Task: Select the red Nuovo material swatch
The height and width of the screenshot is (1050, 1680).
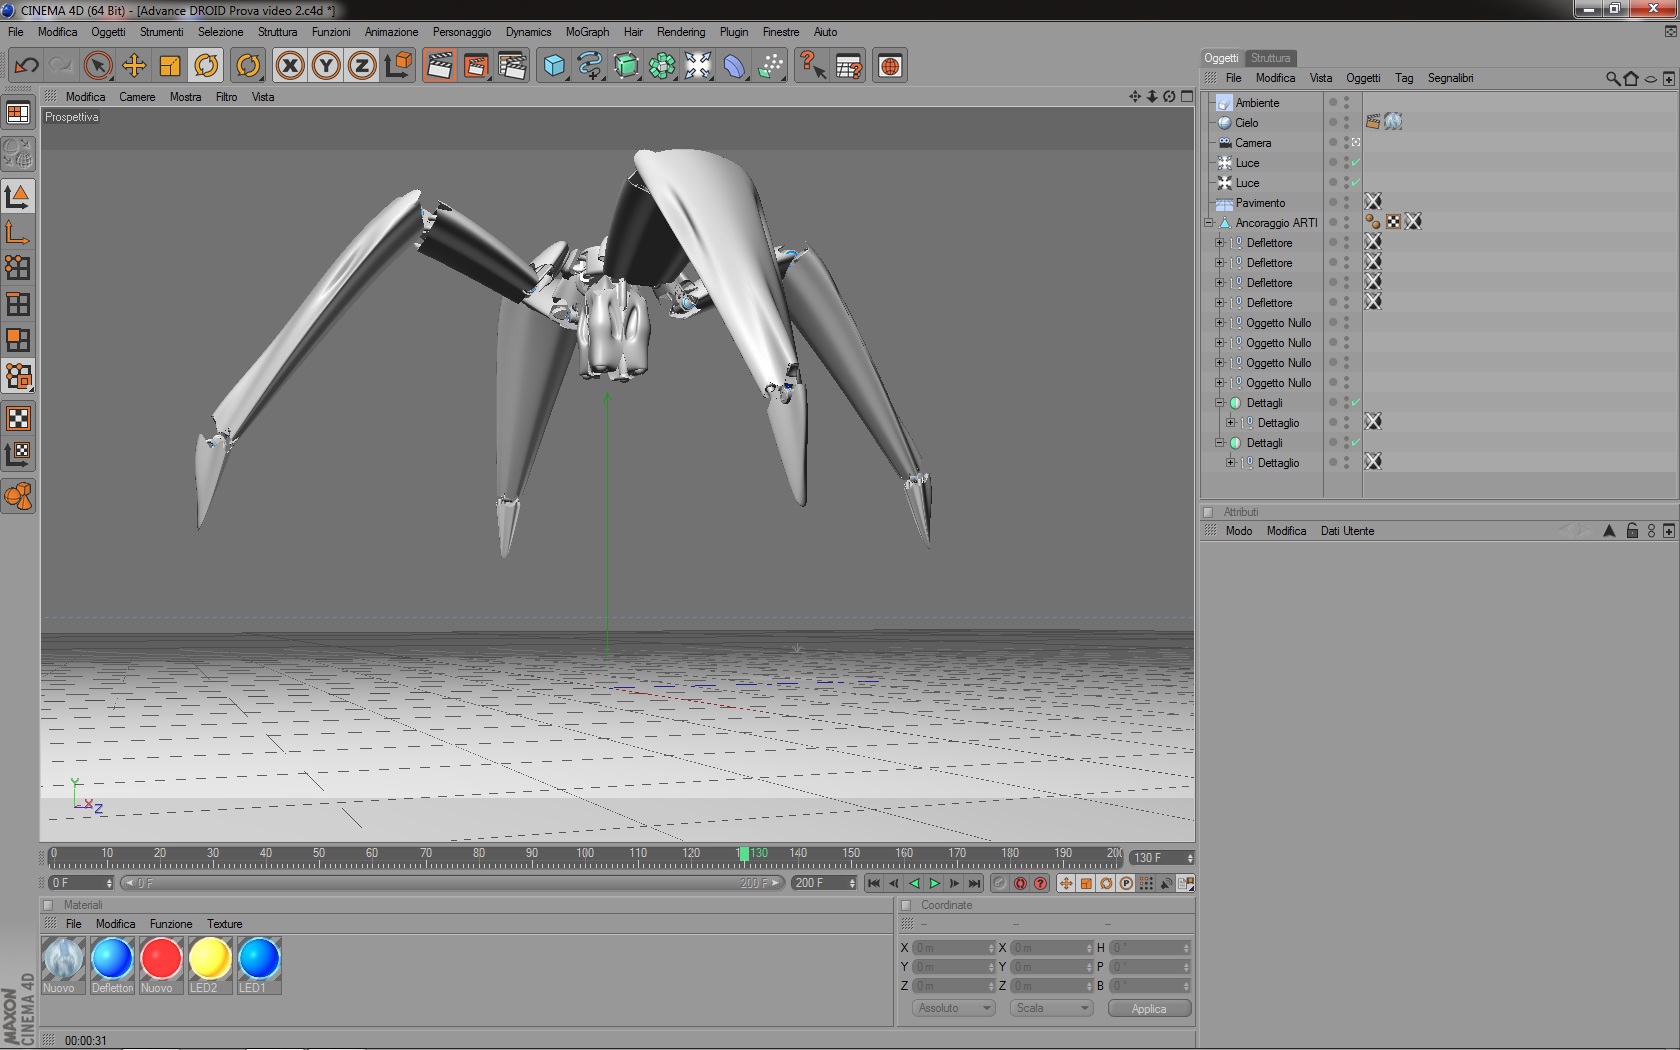Action: tap(160, 959)
